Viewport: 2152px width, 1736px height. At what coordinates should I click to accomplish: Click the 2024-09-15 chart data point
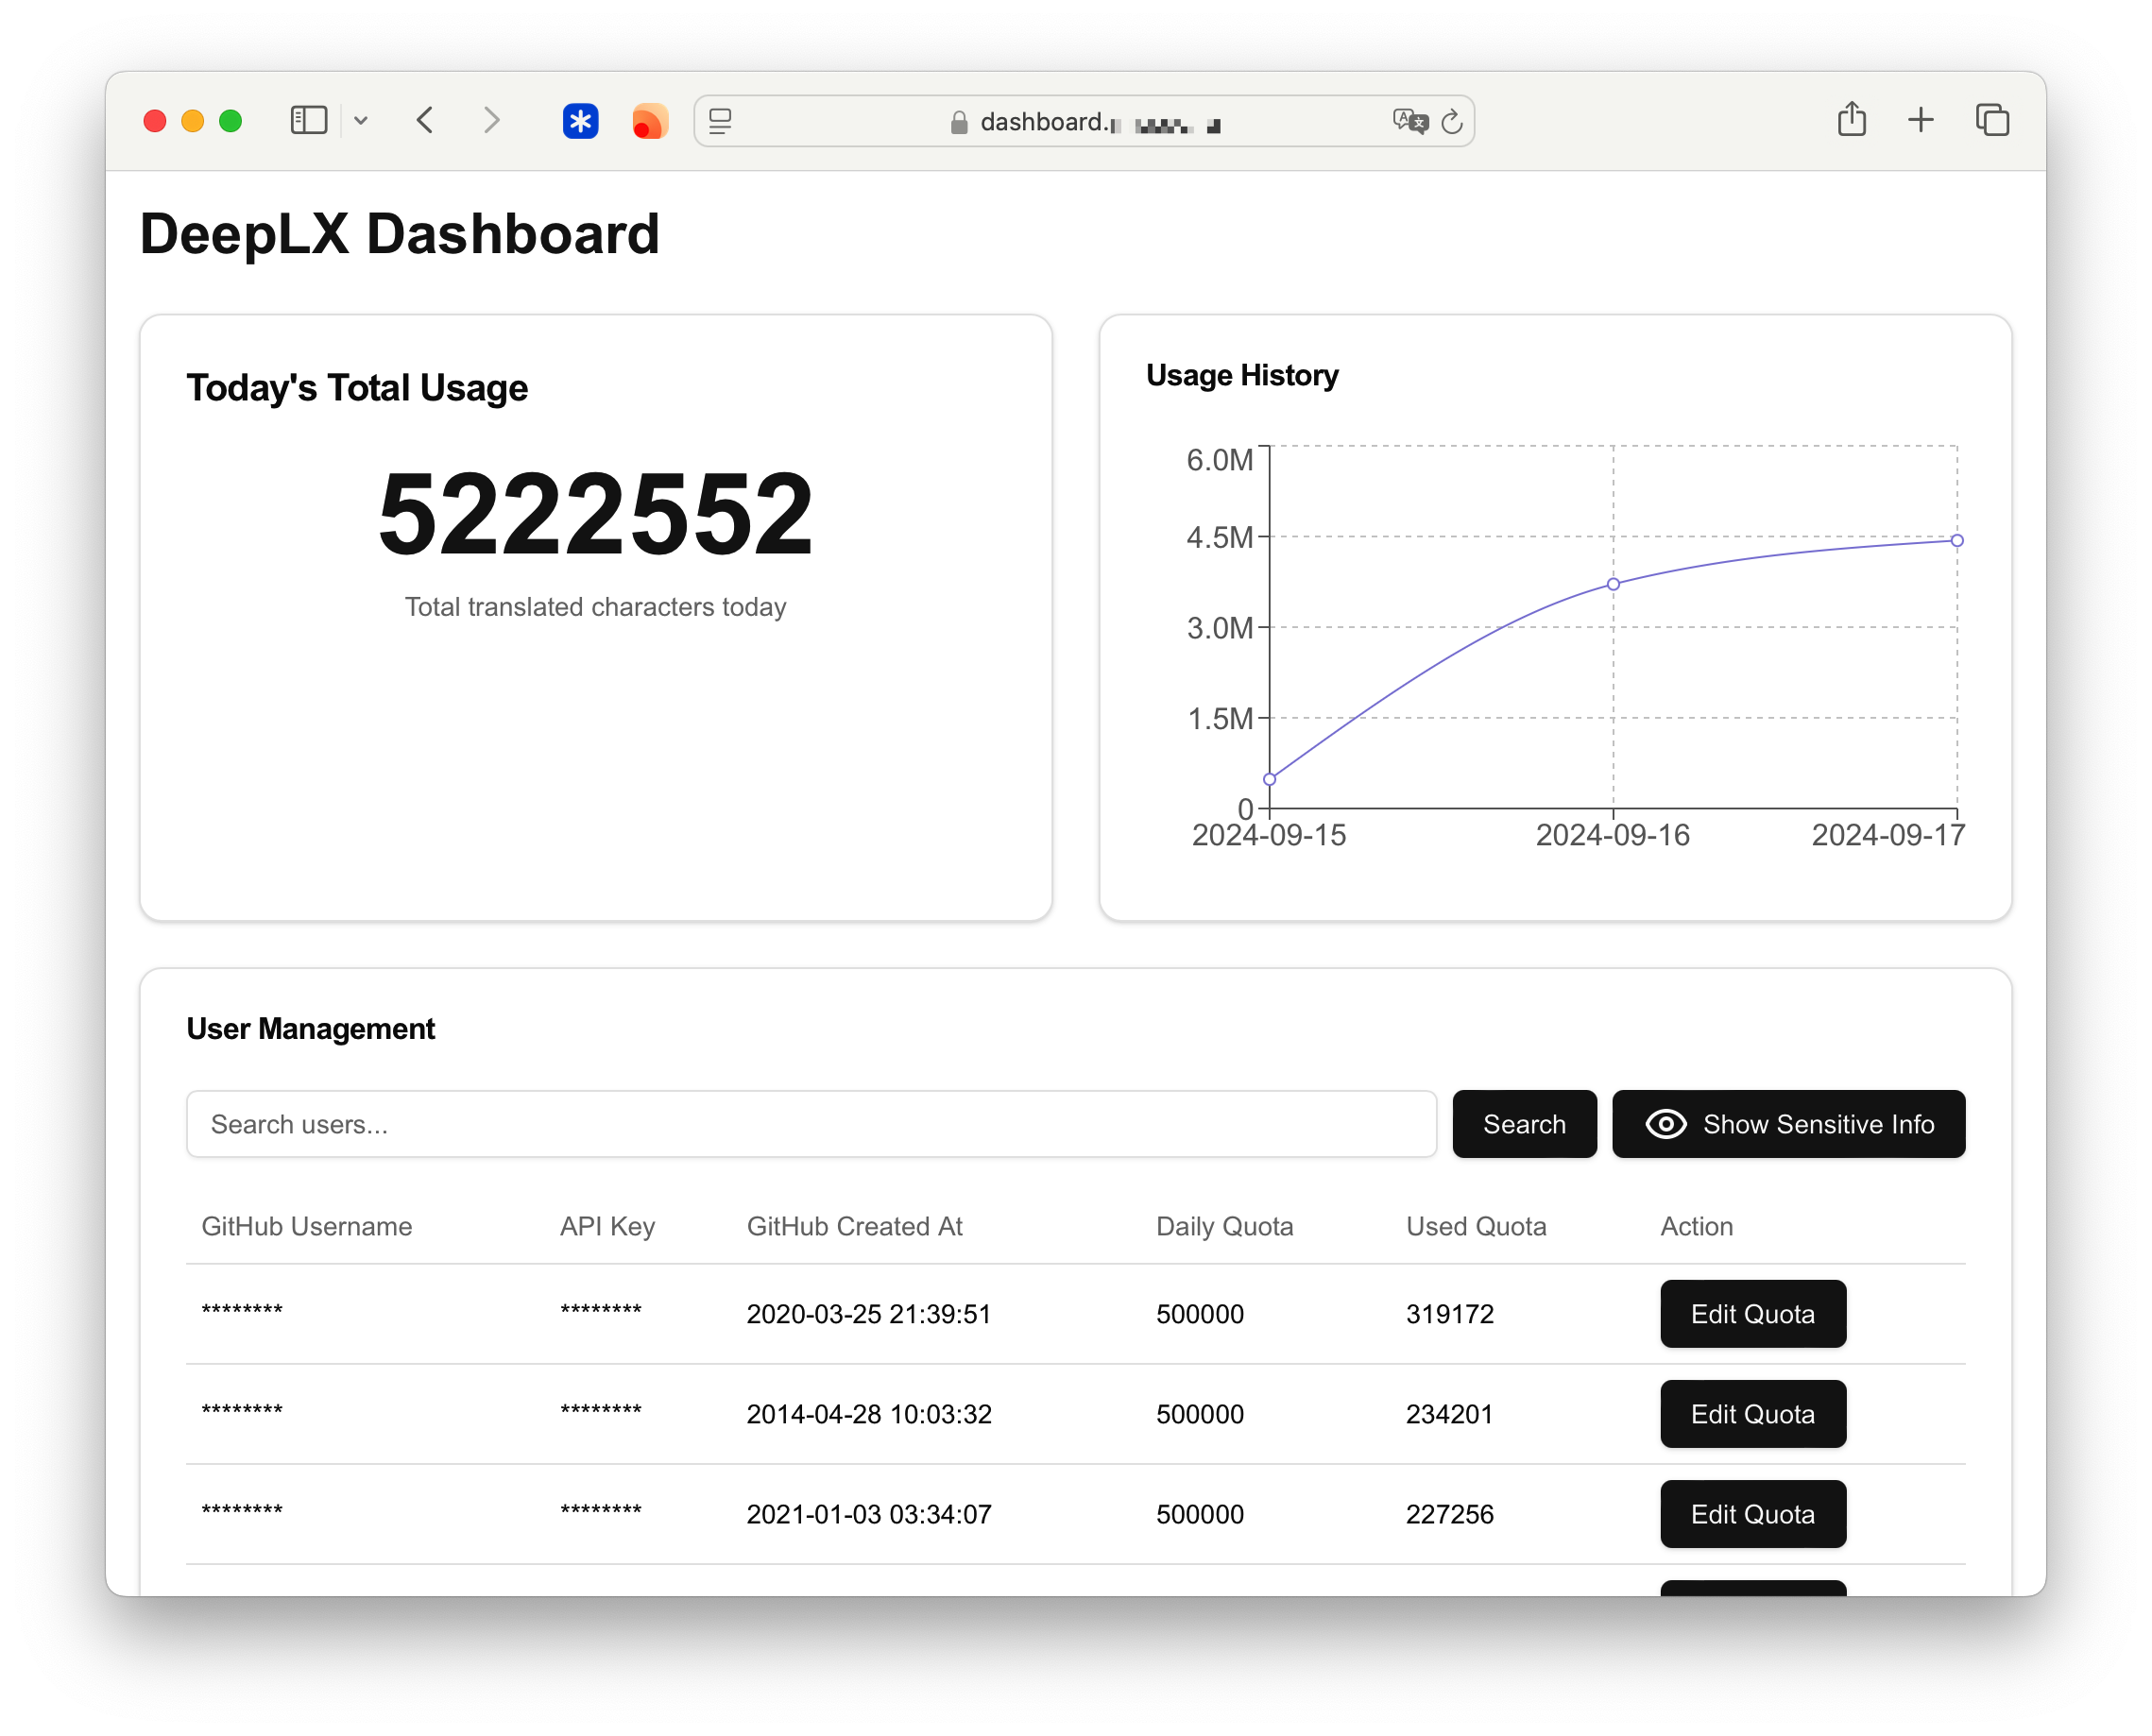click(1269, 779)
